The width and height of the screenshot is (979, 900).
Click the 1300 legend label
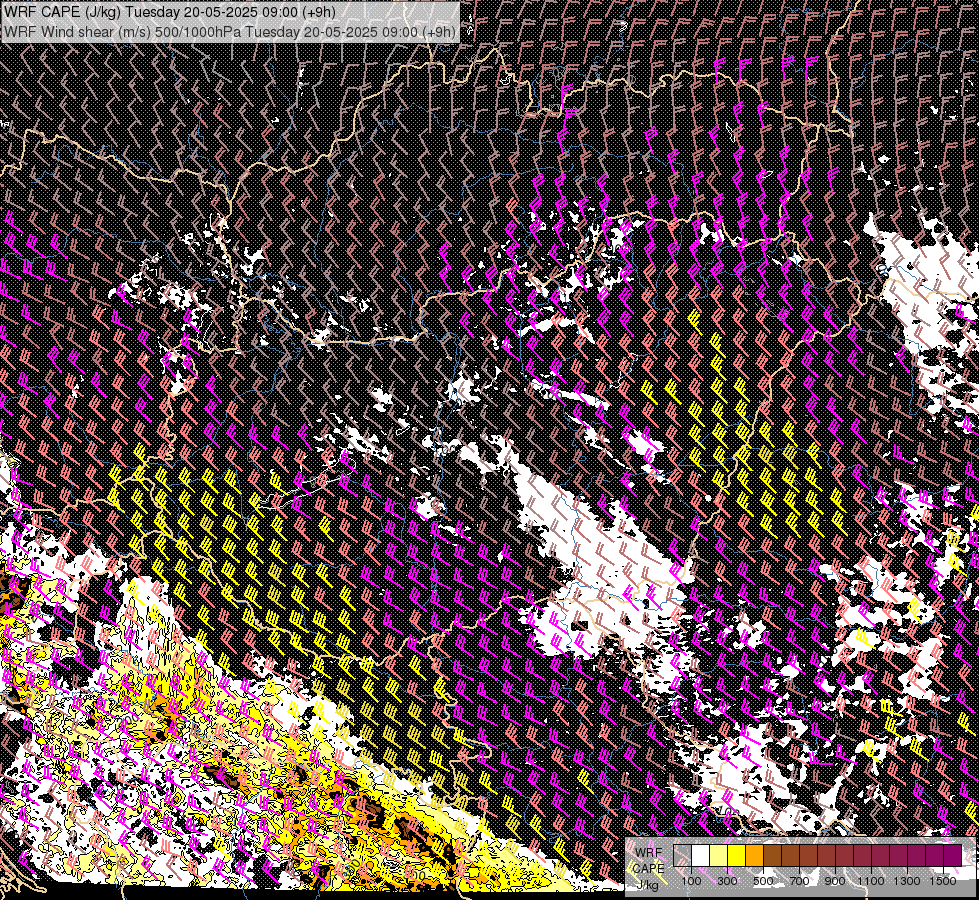[907, 881]
